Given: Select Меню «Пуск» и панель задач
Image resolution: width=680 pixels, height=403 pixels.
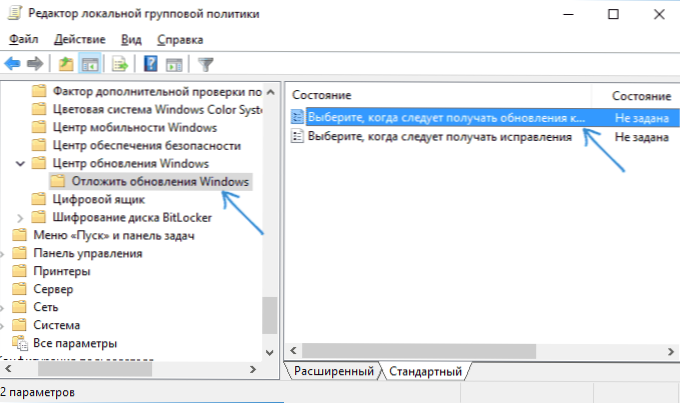Looking at the screenshot, I should coord(114,236).
